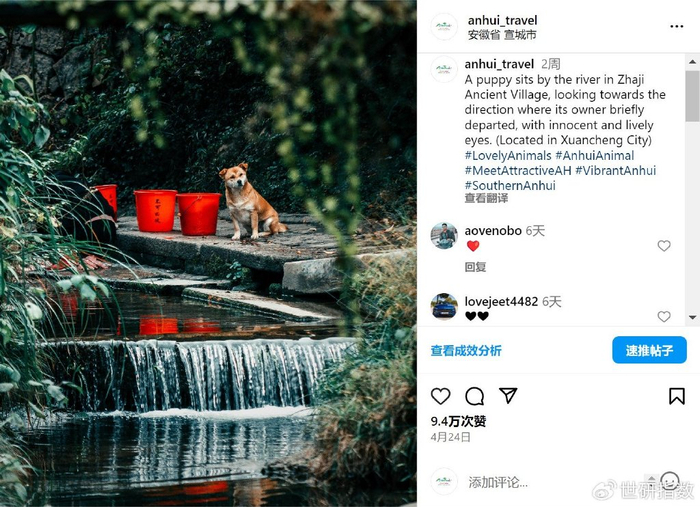Open the 安徽省 宣城市 location link
This screenshot has width=700, height=507.
point(502,35)
